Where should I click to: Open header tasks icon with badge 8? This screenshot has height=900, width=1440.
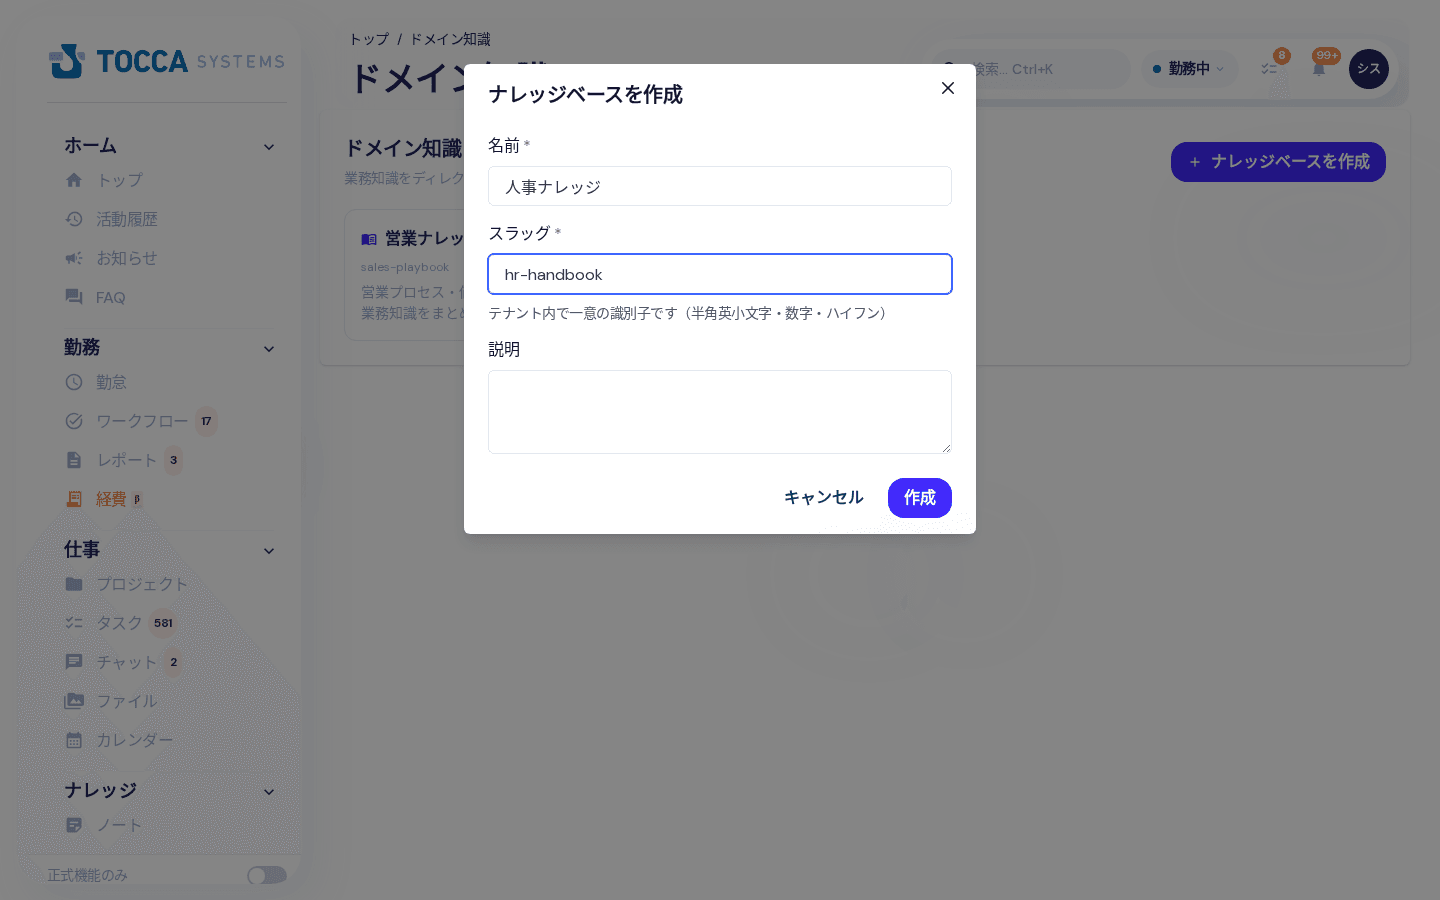[1271, 68]
